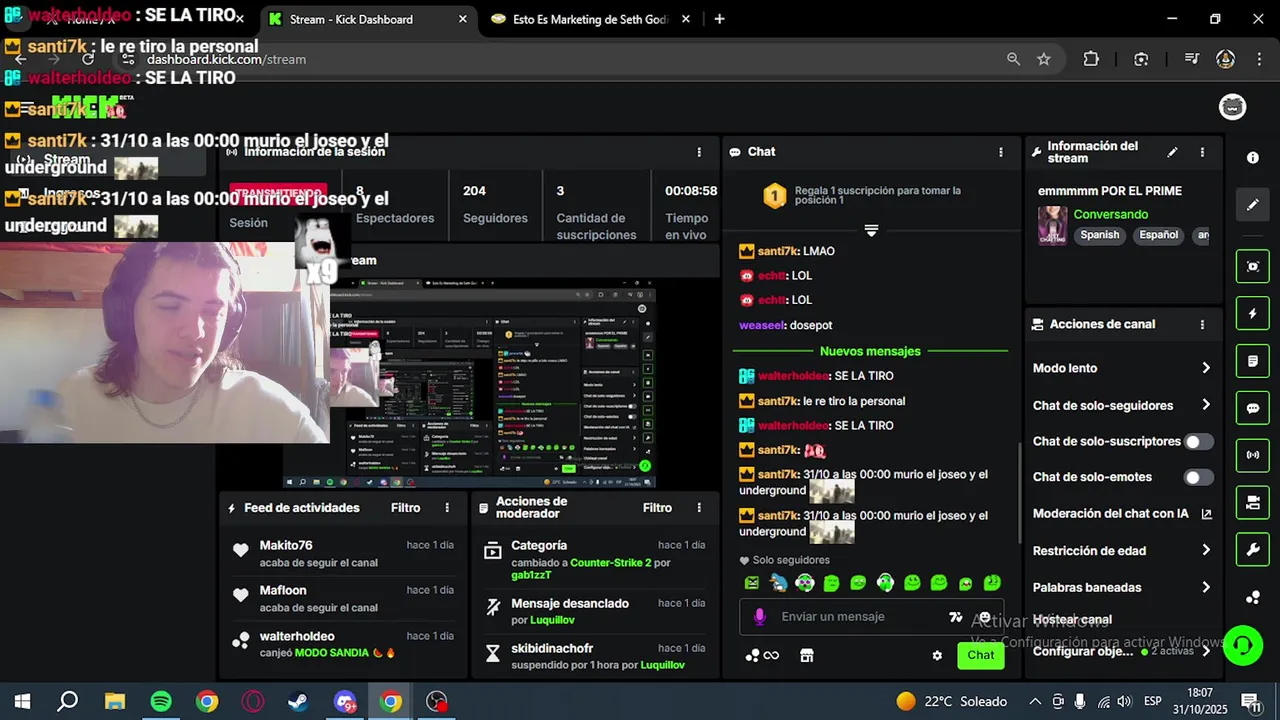Click the purple microphone icon in message box
The height and width of the screenshot is (720, 1280).
coord(760,617)
